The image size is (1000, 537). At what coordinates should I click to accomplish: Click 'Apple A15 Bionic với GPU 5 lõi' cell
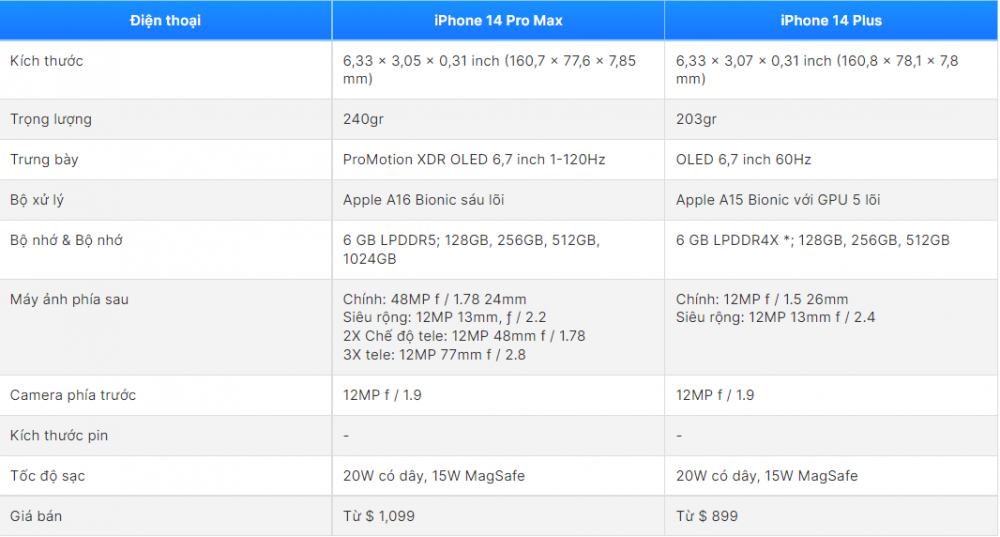831,200
